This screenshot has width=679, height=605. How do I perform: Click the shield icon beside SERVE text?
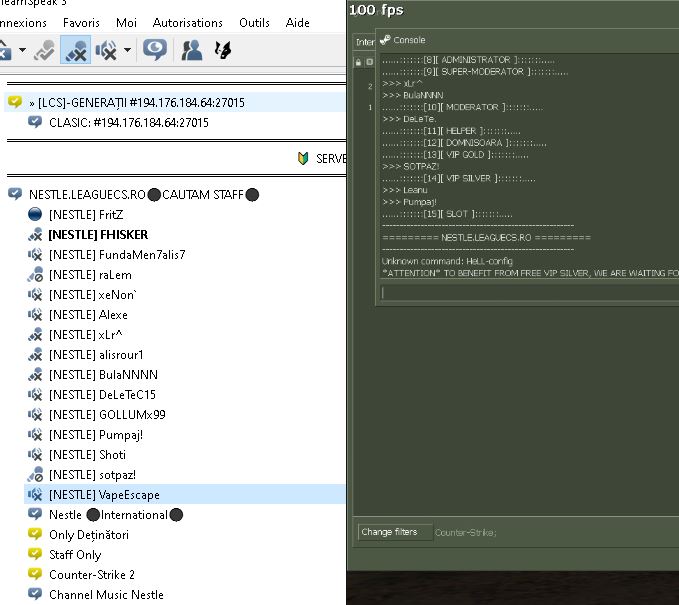coord(303,159)
